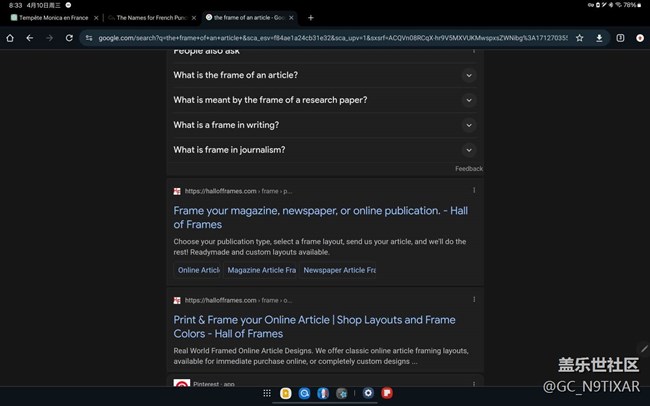650x406 pixels.
Task: Click the Feedback link below questions
Action: click(x=468, y=169)
